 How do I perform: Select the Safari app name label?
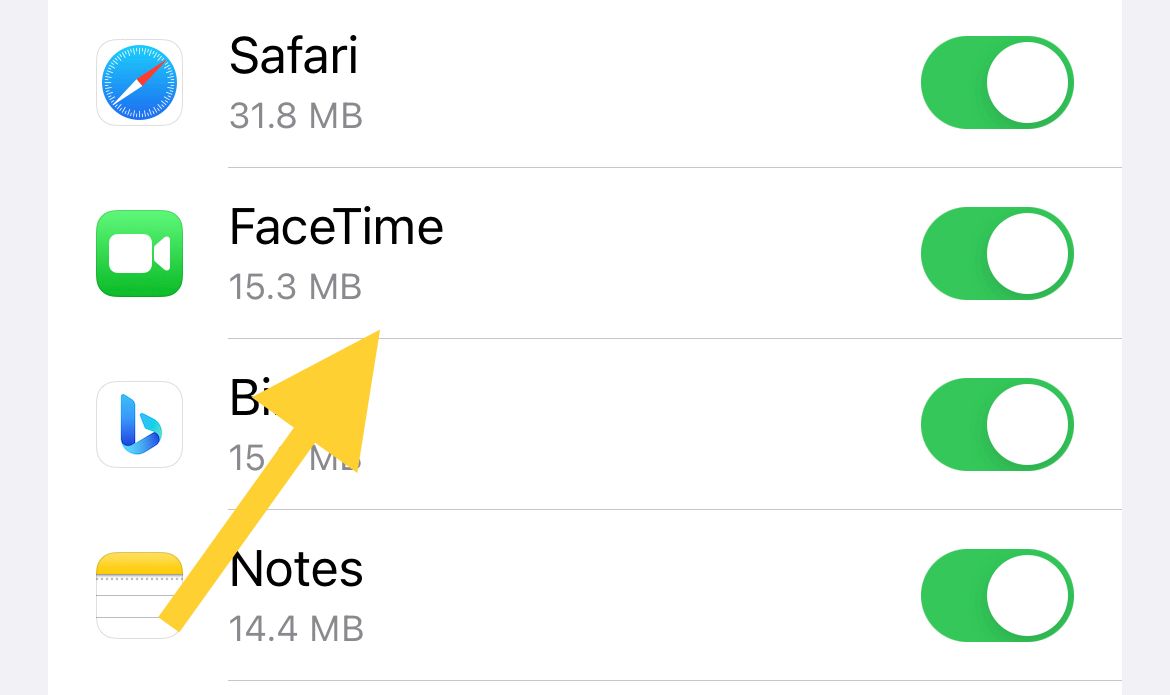293,55
